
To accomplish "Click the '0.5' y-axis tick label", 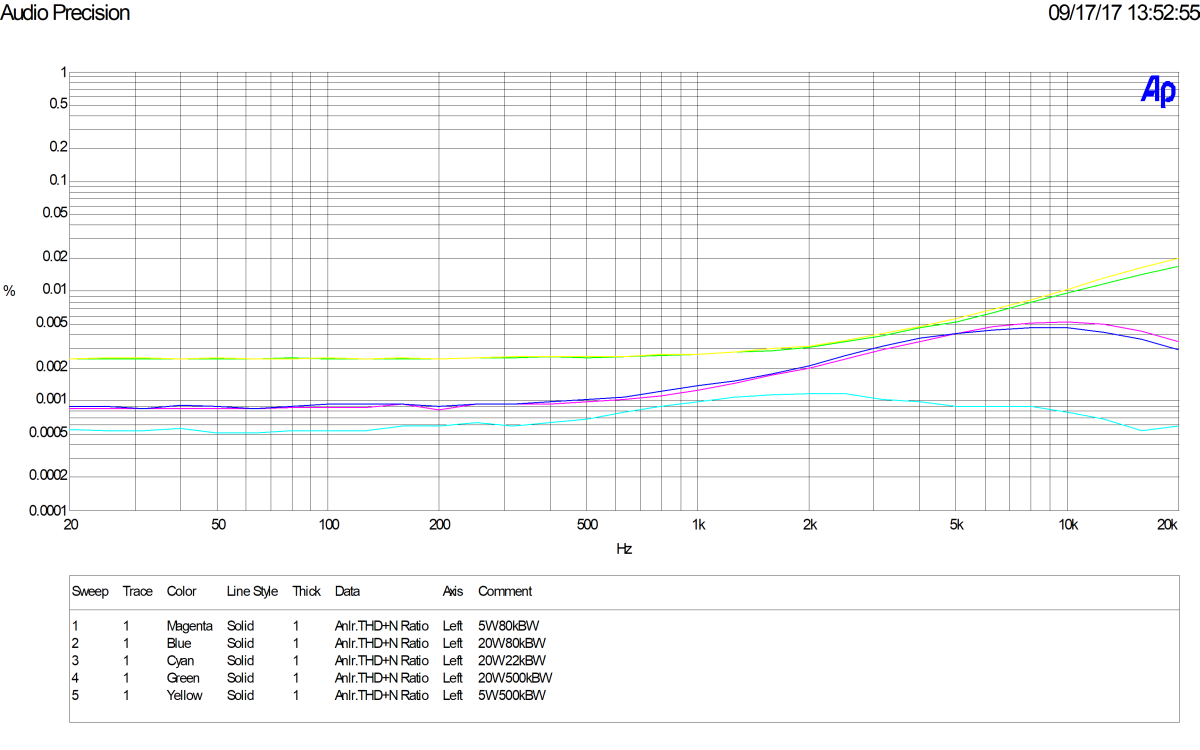I will (57, 104).
